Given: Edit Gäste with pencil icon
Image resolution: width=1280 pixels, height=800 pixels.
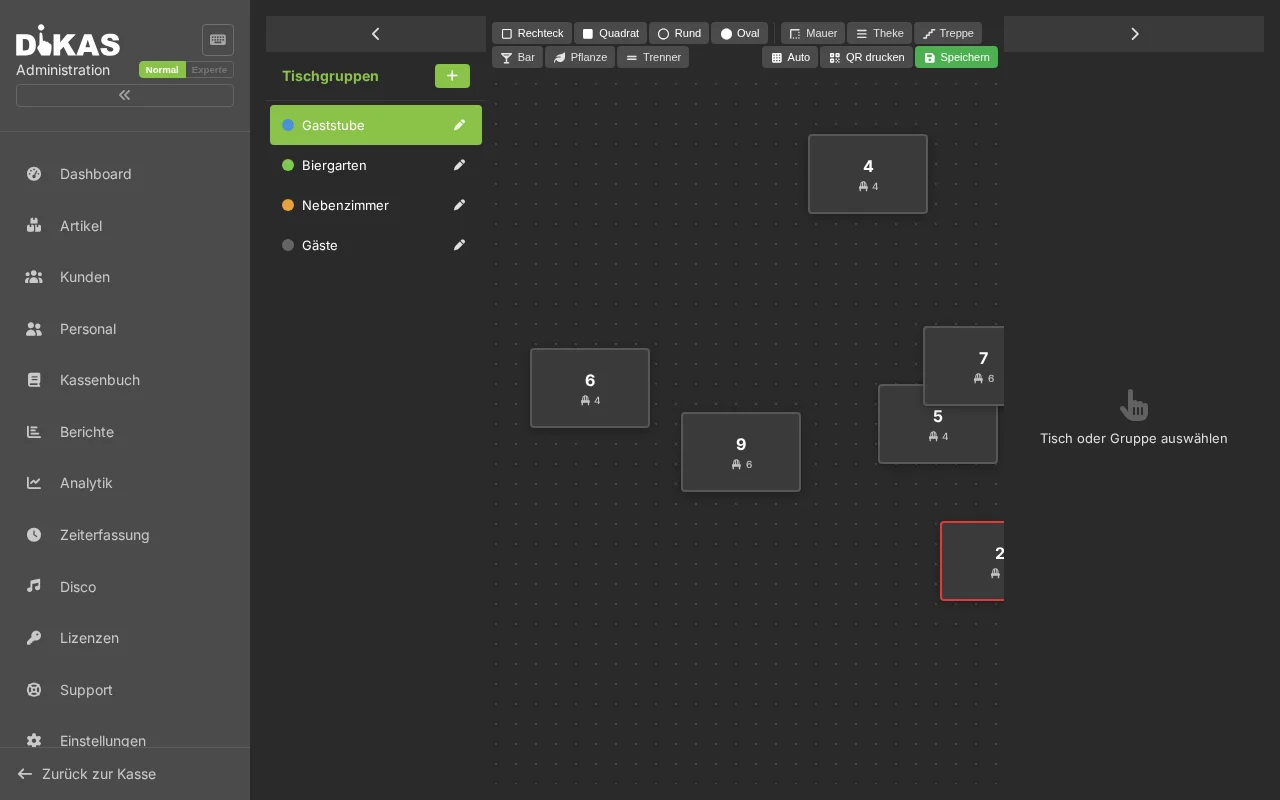Looking at the screenshot, I should pos(459,245).
